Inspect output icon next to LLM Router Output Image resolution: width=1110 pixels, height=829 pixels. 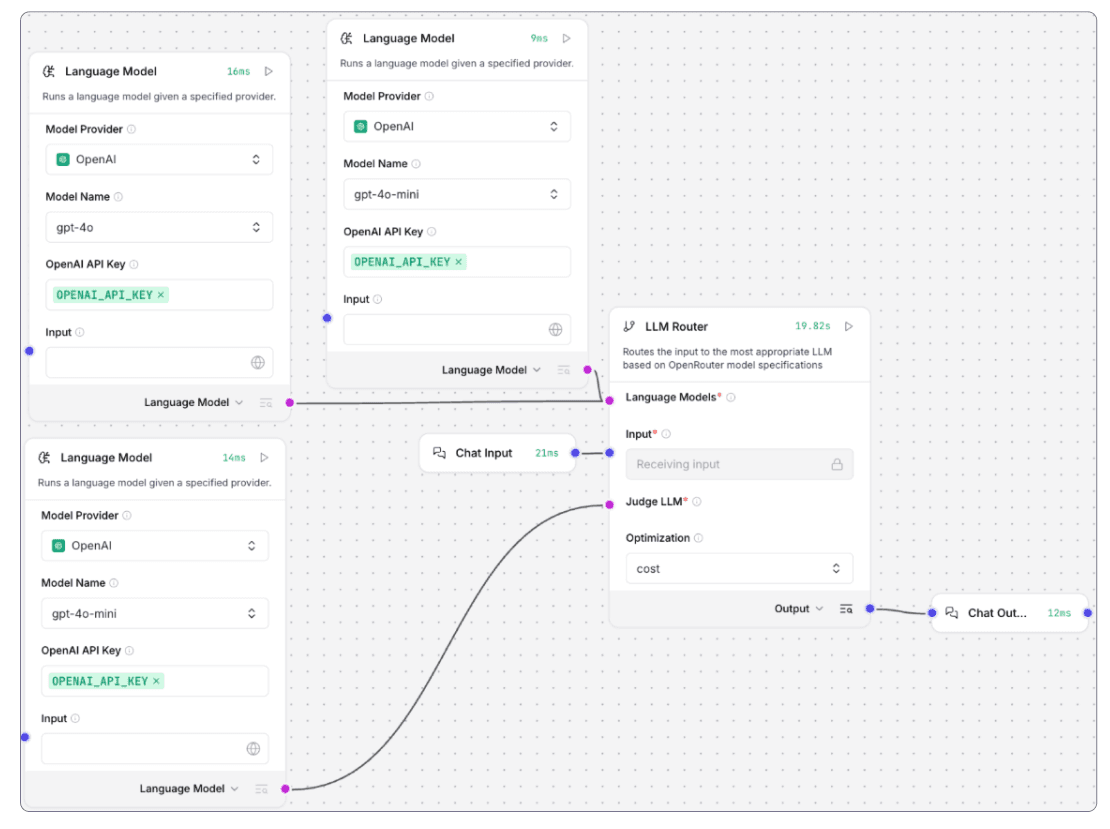846,609
